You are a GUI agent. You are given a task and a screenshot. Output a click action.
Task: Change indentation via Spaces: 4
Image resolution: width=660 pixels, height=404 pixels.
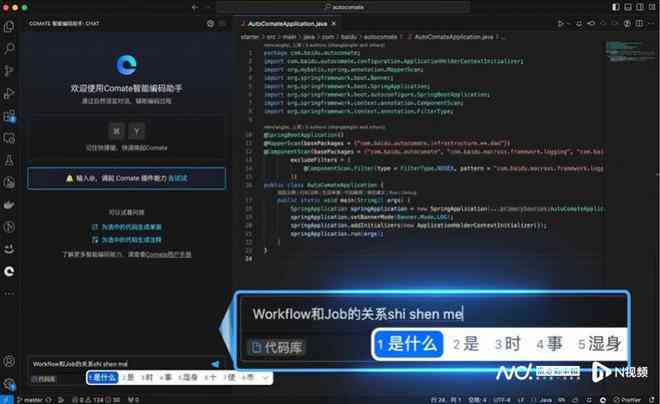click(x=477, y=400)
